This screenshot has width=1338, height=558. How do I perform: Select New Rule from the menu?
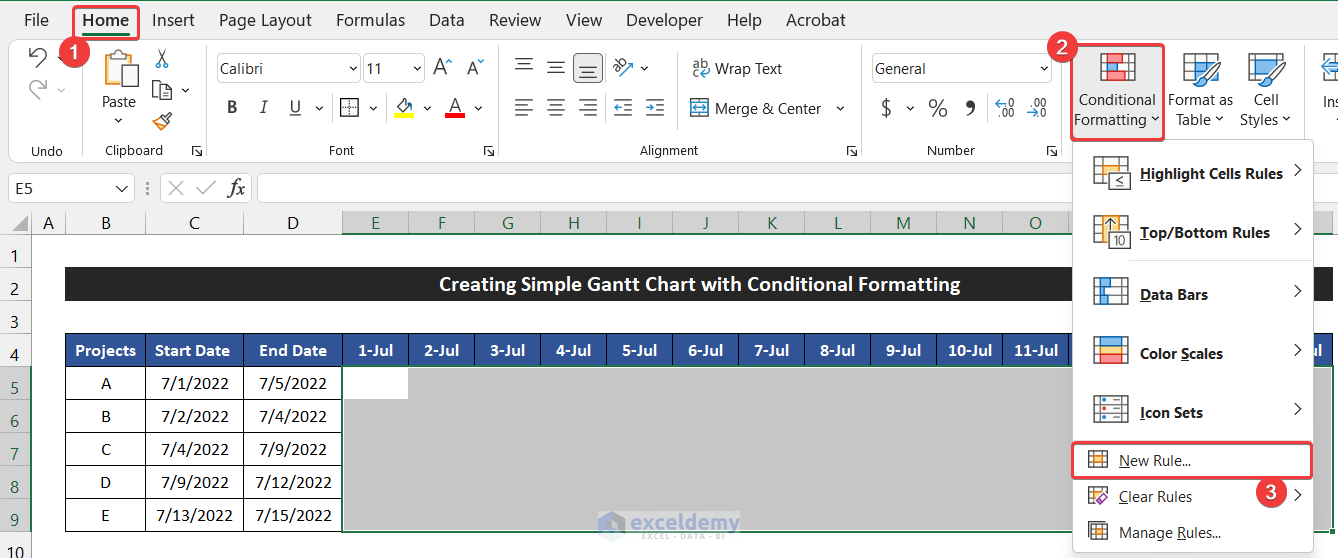coord(1155,461)
